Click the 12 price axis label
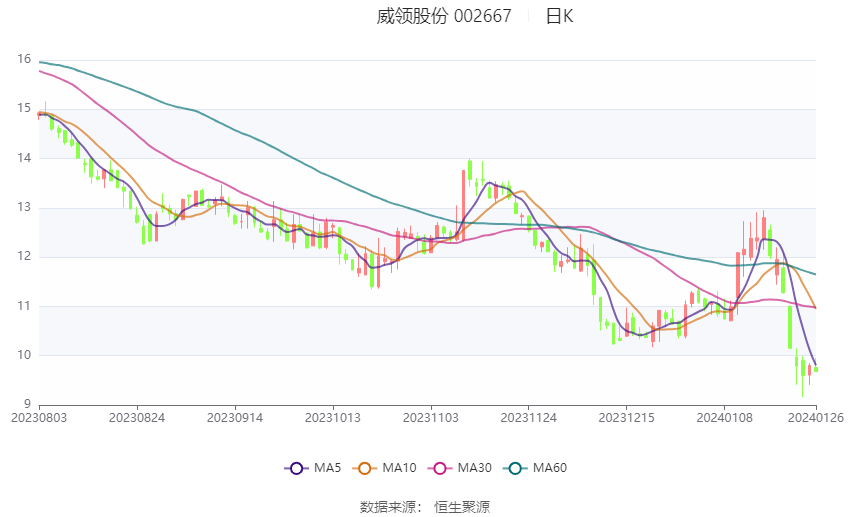The image size is (850, 517). [x=24, y=256]
